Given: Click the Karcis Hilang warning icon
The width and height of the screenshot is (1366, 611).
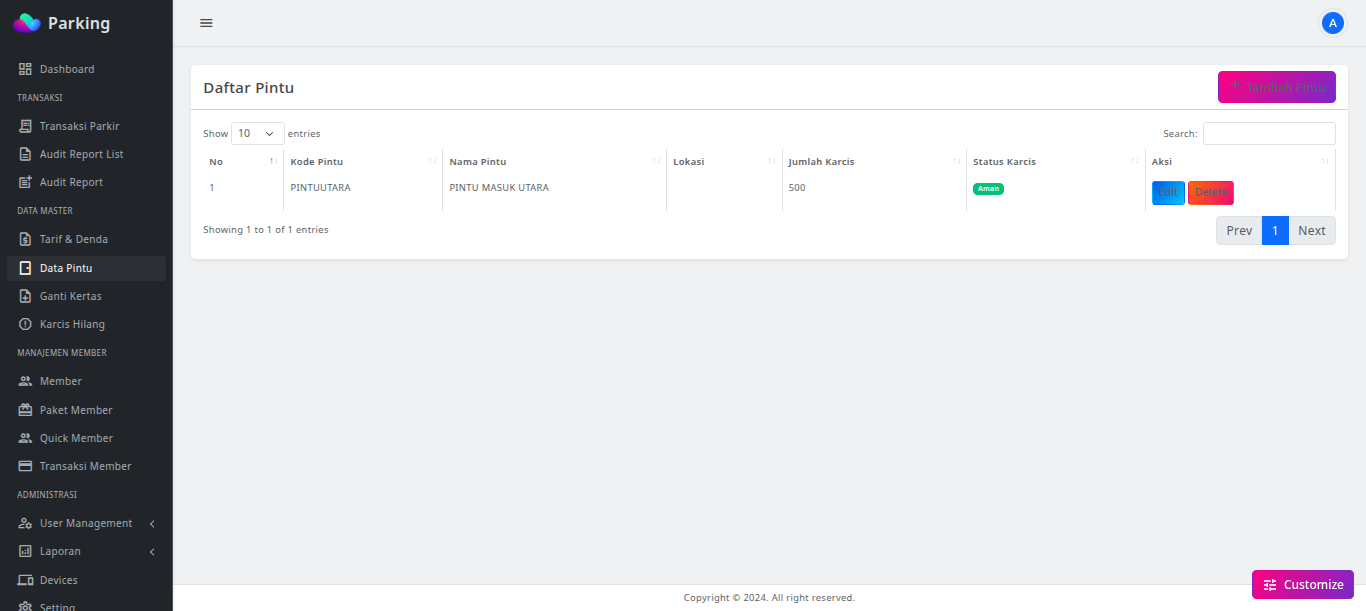Looking at the screenshot, I should 26,324.
